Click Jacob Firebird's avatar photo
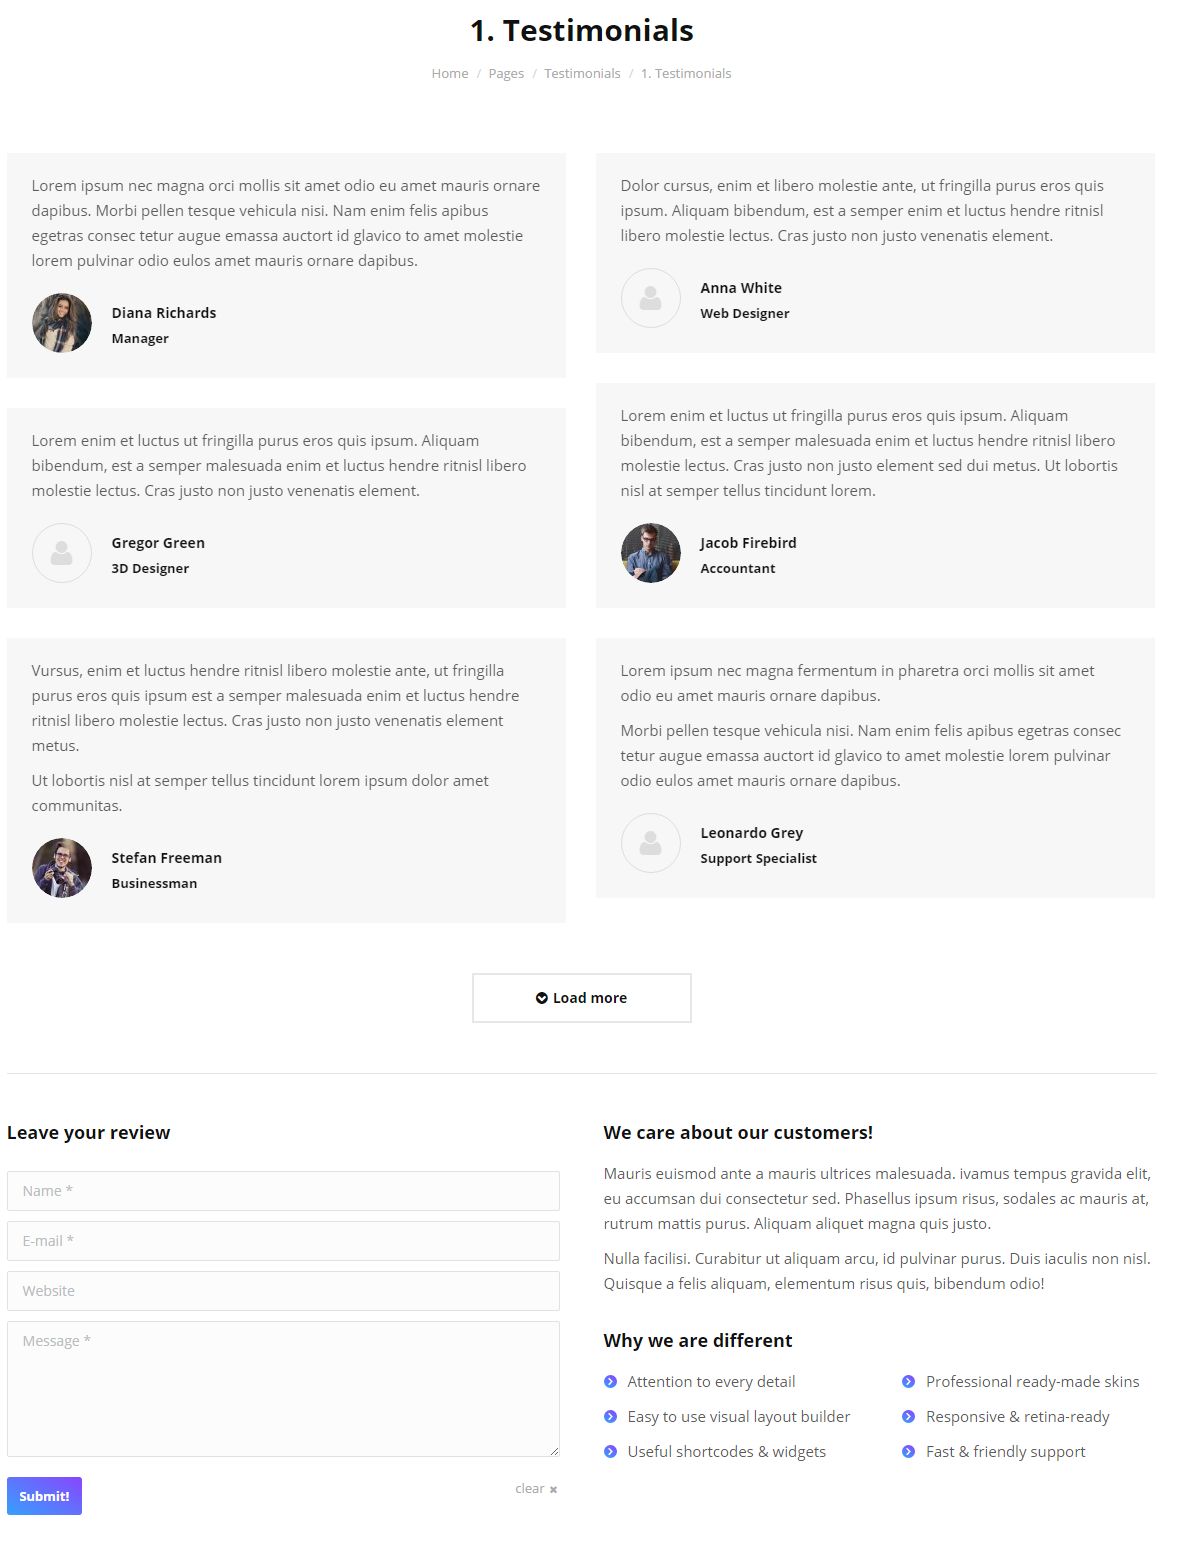Screen dimensions: 1185x1568 [651, 553]
